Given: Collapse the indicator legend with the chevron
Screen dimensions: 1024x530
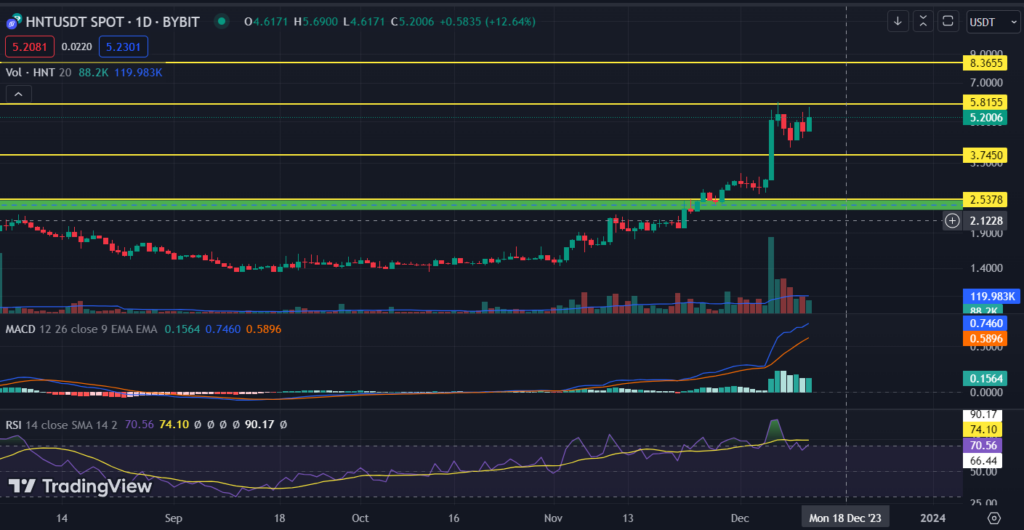Looking at the screenshot, I should point(18,95).
